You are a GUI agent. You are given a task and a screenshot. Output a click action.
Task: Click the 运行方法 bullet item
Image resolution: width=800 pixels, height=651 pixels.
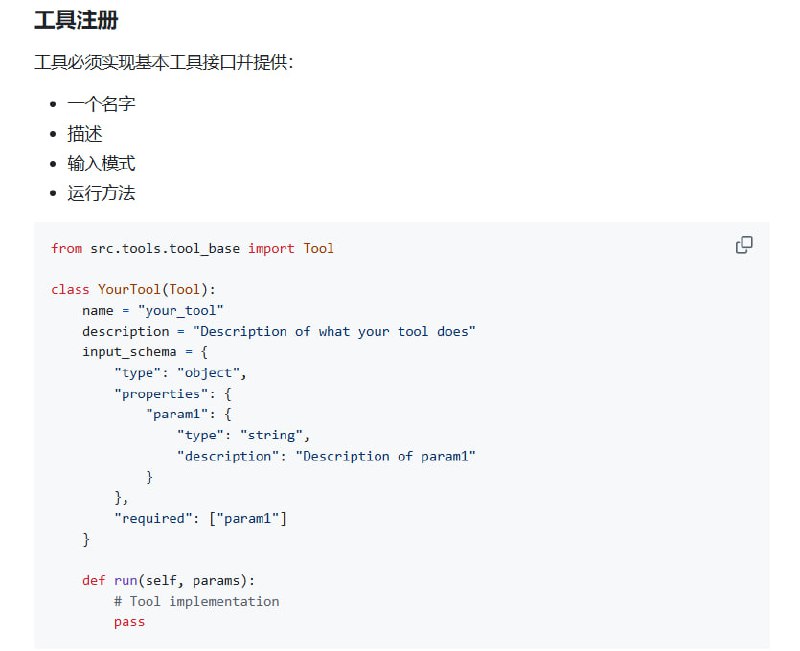point(101,194)
